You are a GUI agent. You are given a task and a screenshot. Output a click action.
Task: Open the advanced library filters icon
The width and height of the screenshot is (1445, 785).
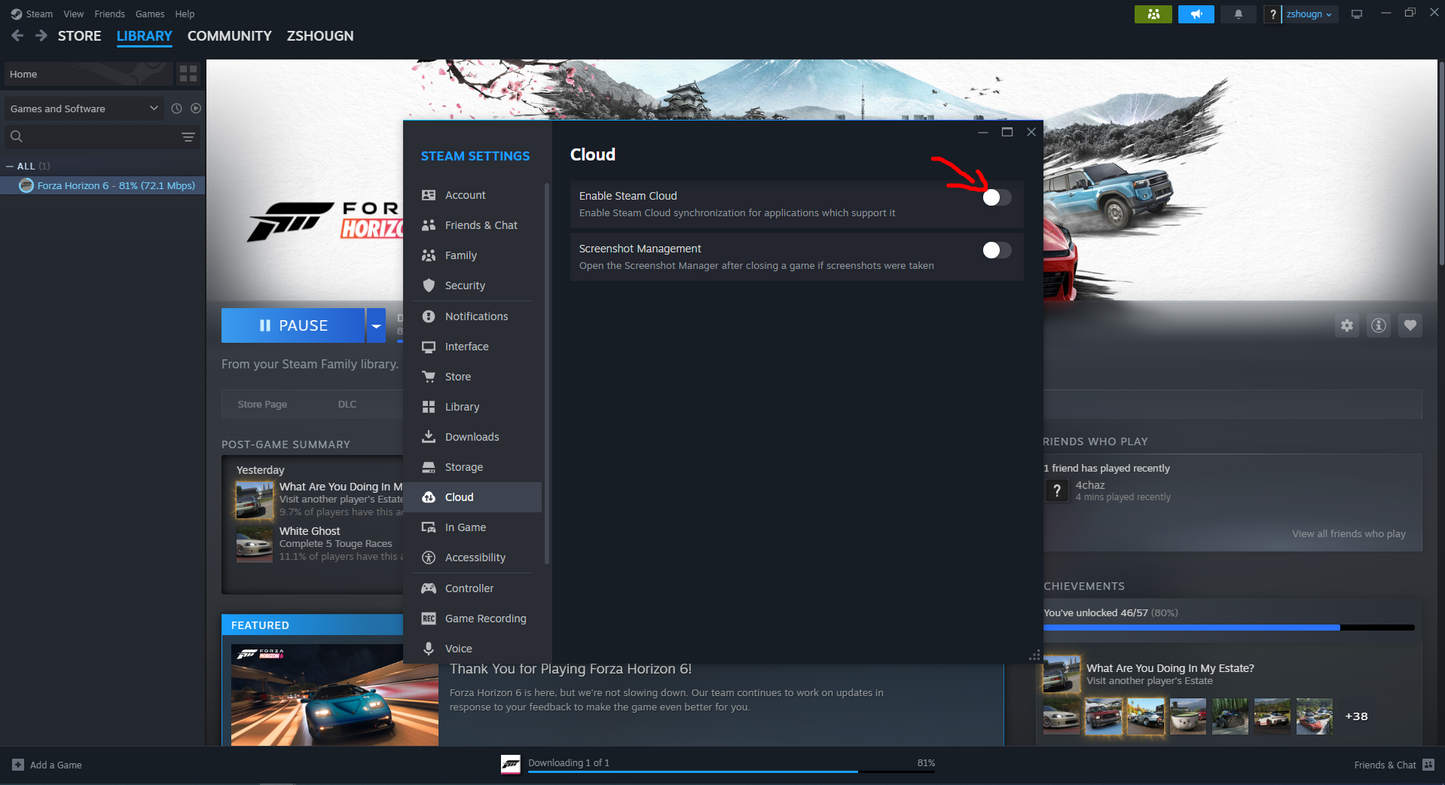[x=188, y=137]
